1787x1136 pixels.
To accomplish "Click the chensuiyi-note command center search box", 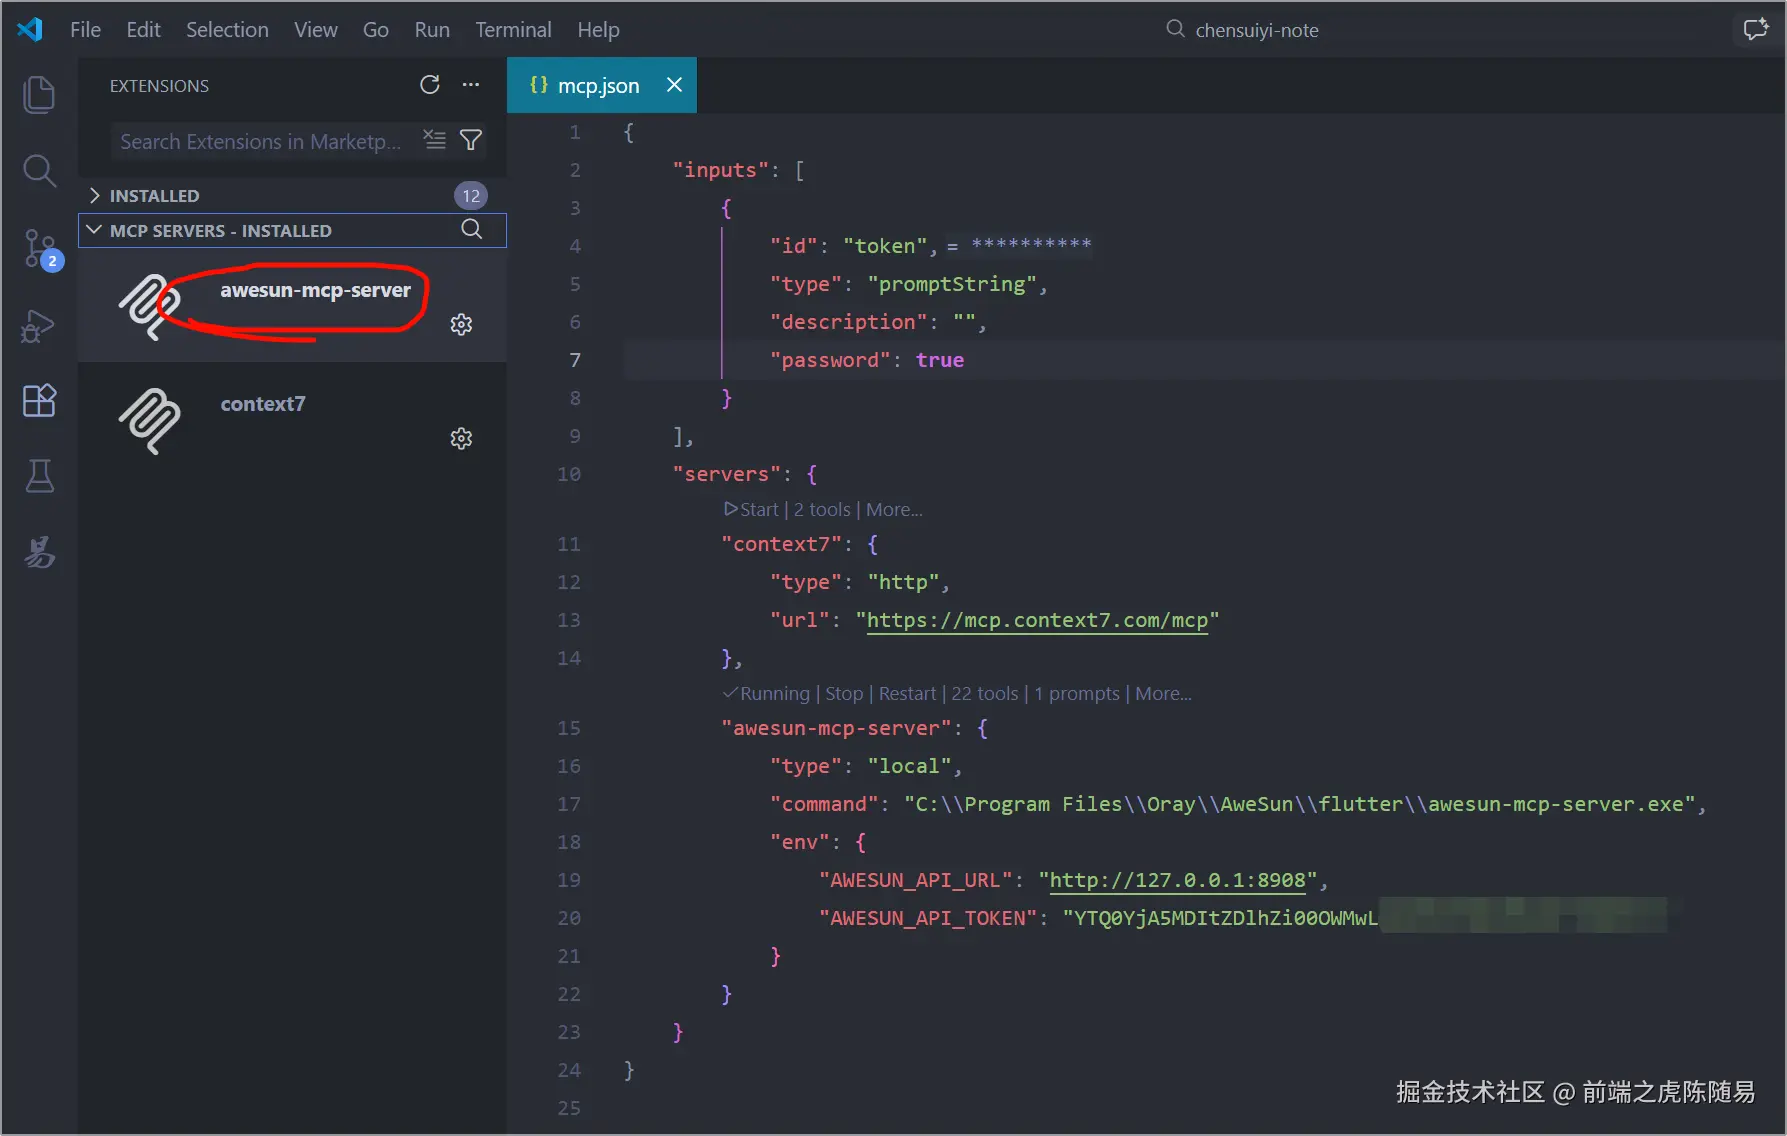I will click(x=1243, y=30).
